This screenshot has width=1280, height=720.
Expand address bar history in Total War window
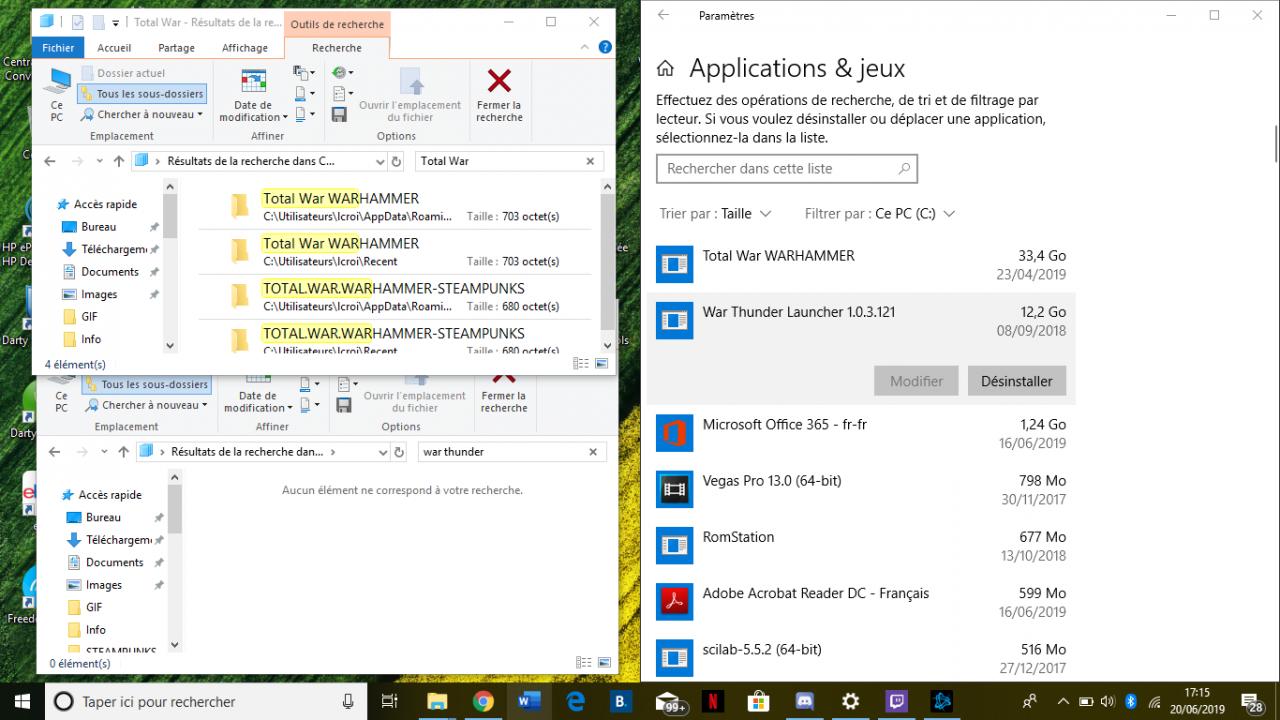[x=380, y=161]
